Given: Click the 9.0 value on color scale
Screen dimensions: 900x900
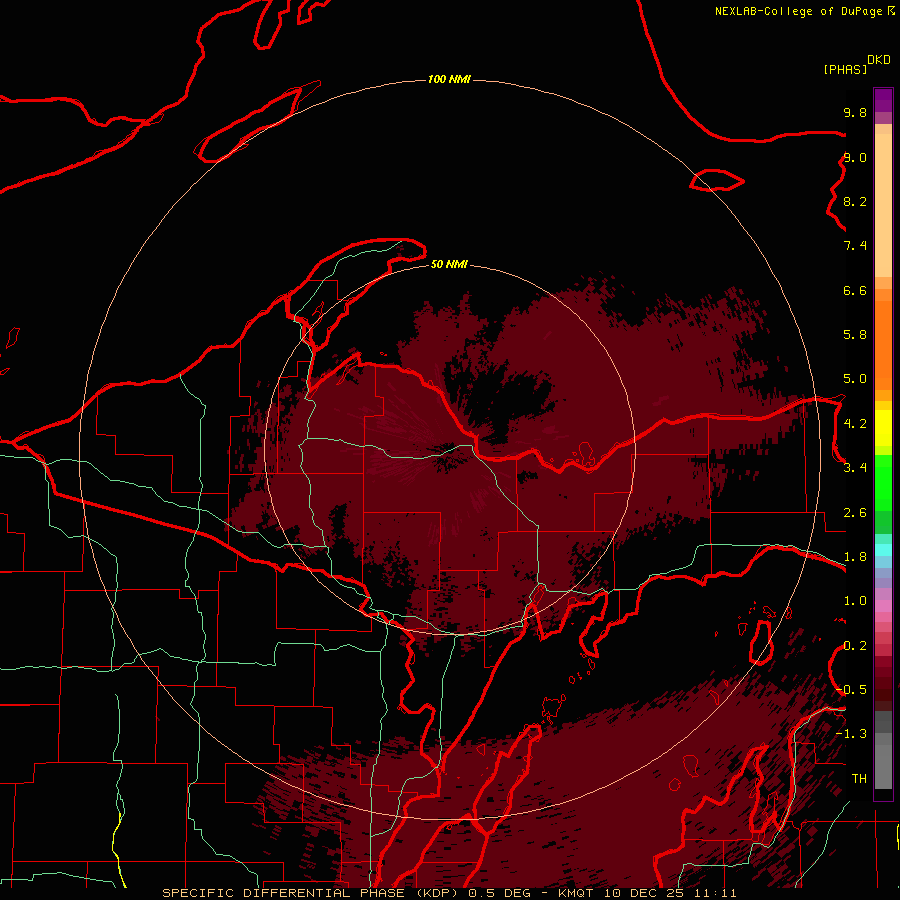Looking at the screenshot, I should pyautogui.click(x=855, y=157).
